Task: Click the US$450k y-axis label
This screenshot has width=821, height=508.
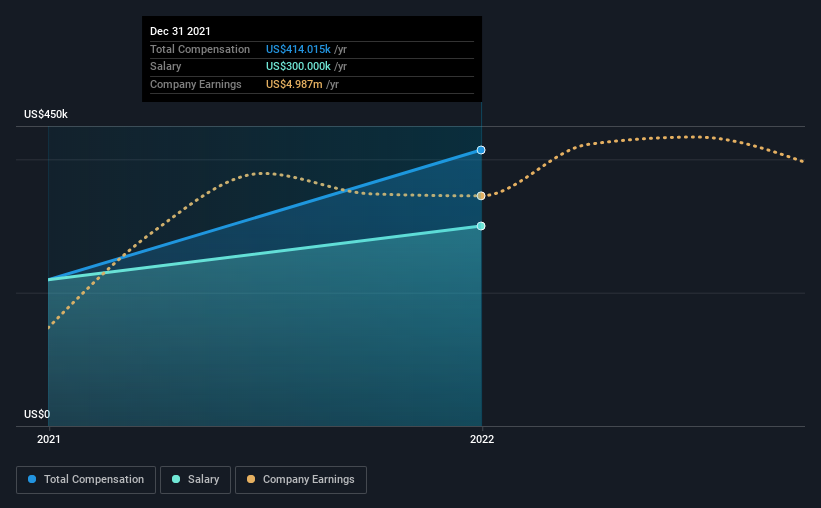Action: coord(46,114)
